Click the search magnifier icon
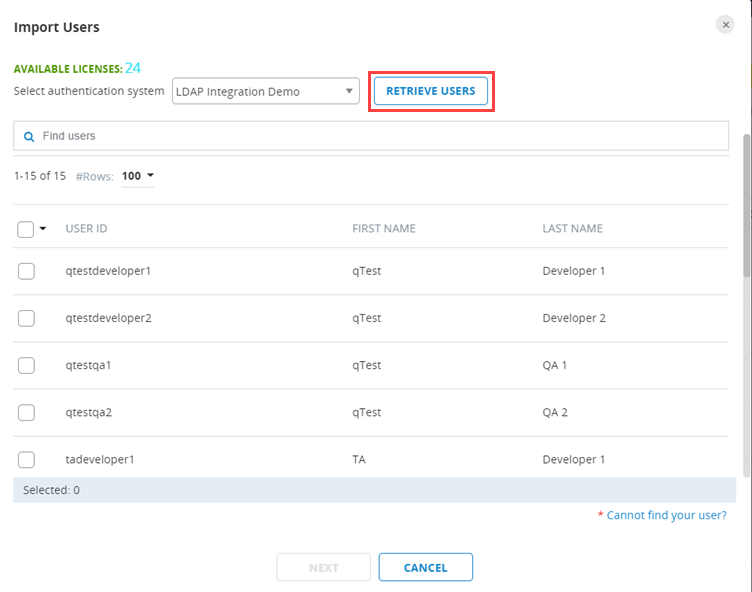This screenshot has height=592, width=752. tap(29, 136)
